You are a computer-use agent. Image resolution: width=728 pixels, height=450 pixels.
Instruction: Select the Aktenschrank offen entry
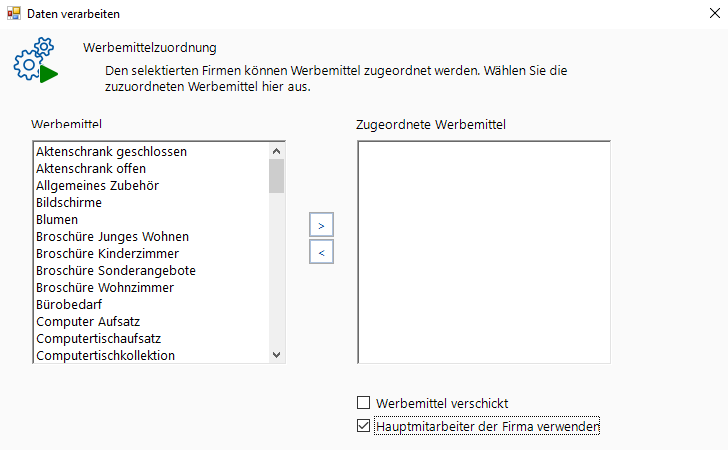pyautogui.click(x=90, y=169)
